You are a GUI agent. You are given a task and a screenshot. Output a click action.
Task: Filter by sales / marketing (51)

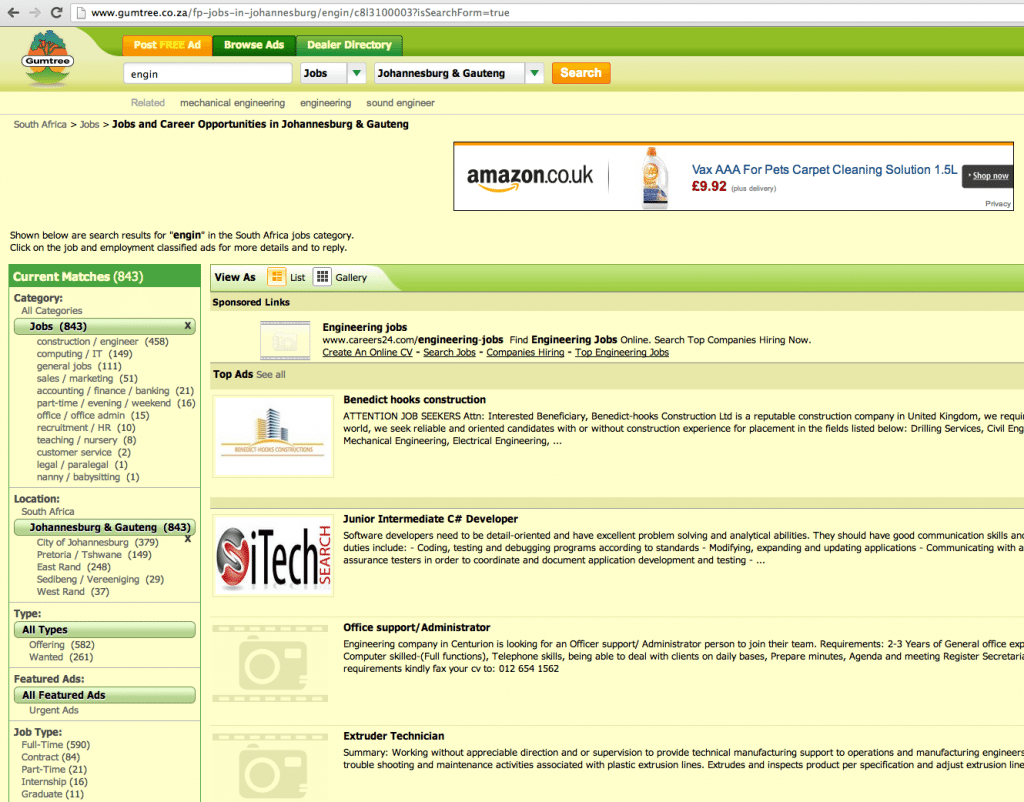tap(87, 379)
